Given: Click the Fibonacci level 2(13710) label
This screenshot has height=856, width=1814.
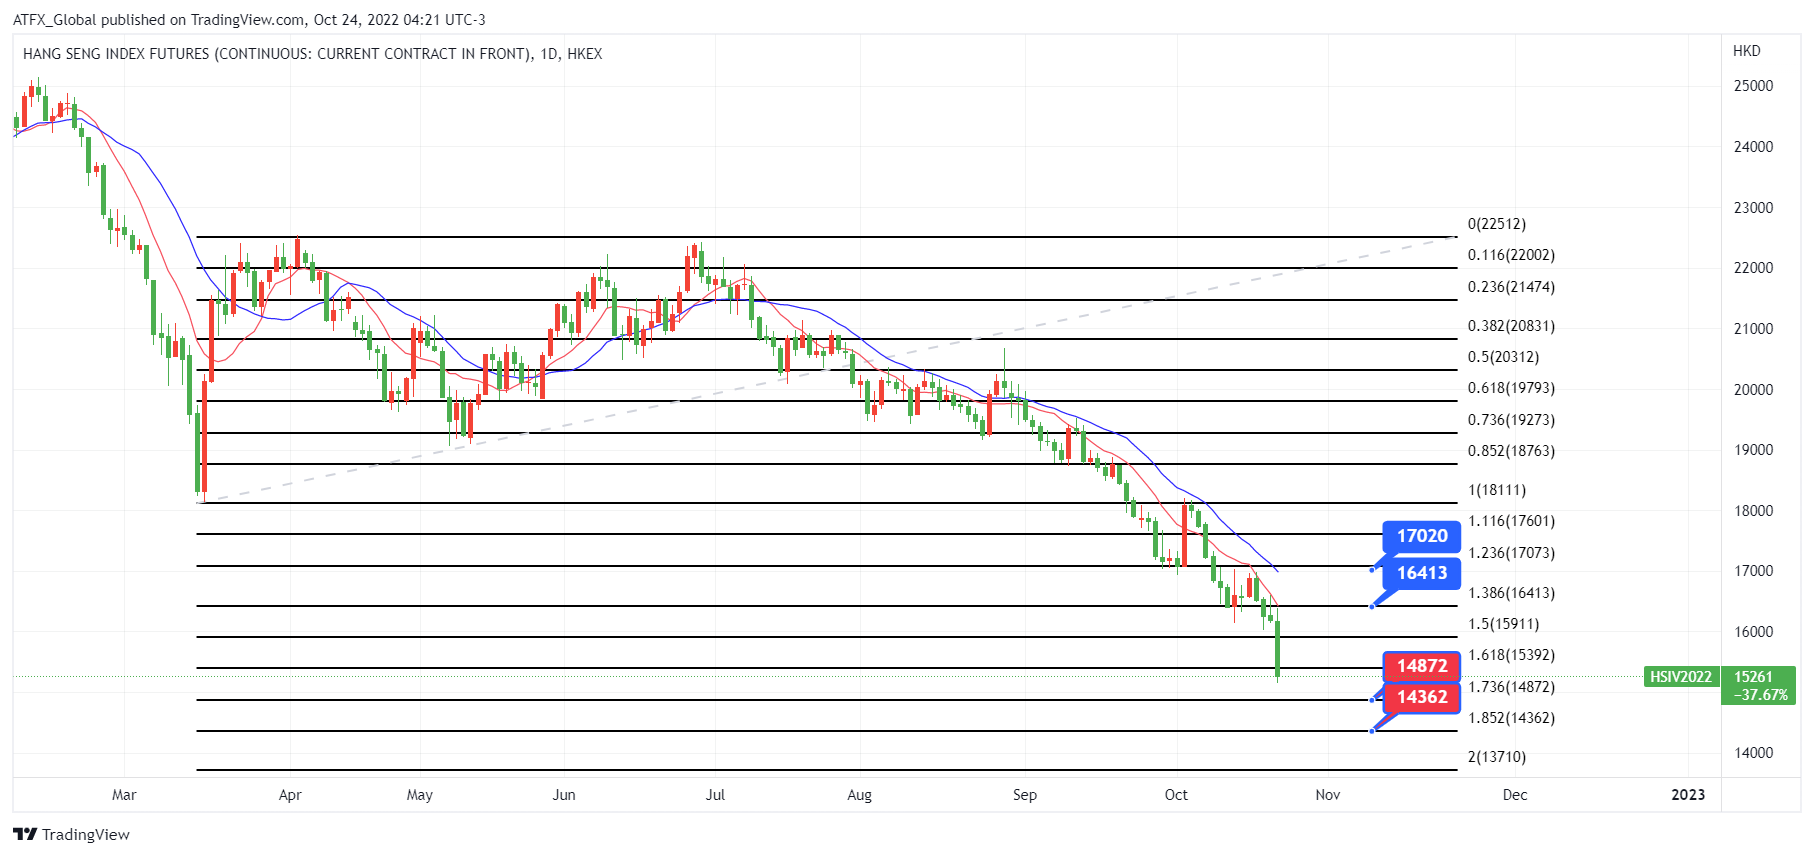Looking at the screenshot, I should [1497, 757].
